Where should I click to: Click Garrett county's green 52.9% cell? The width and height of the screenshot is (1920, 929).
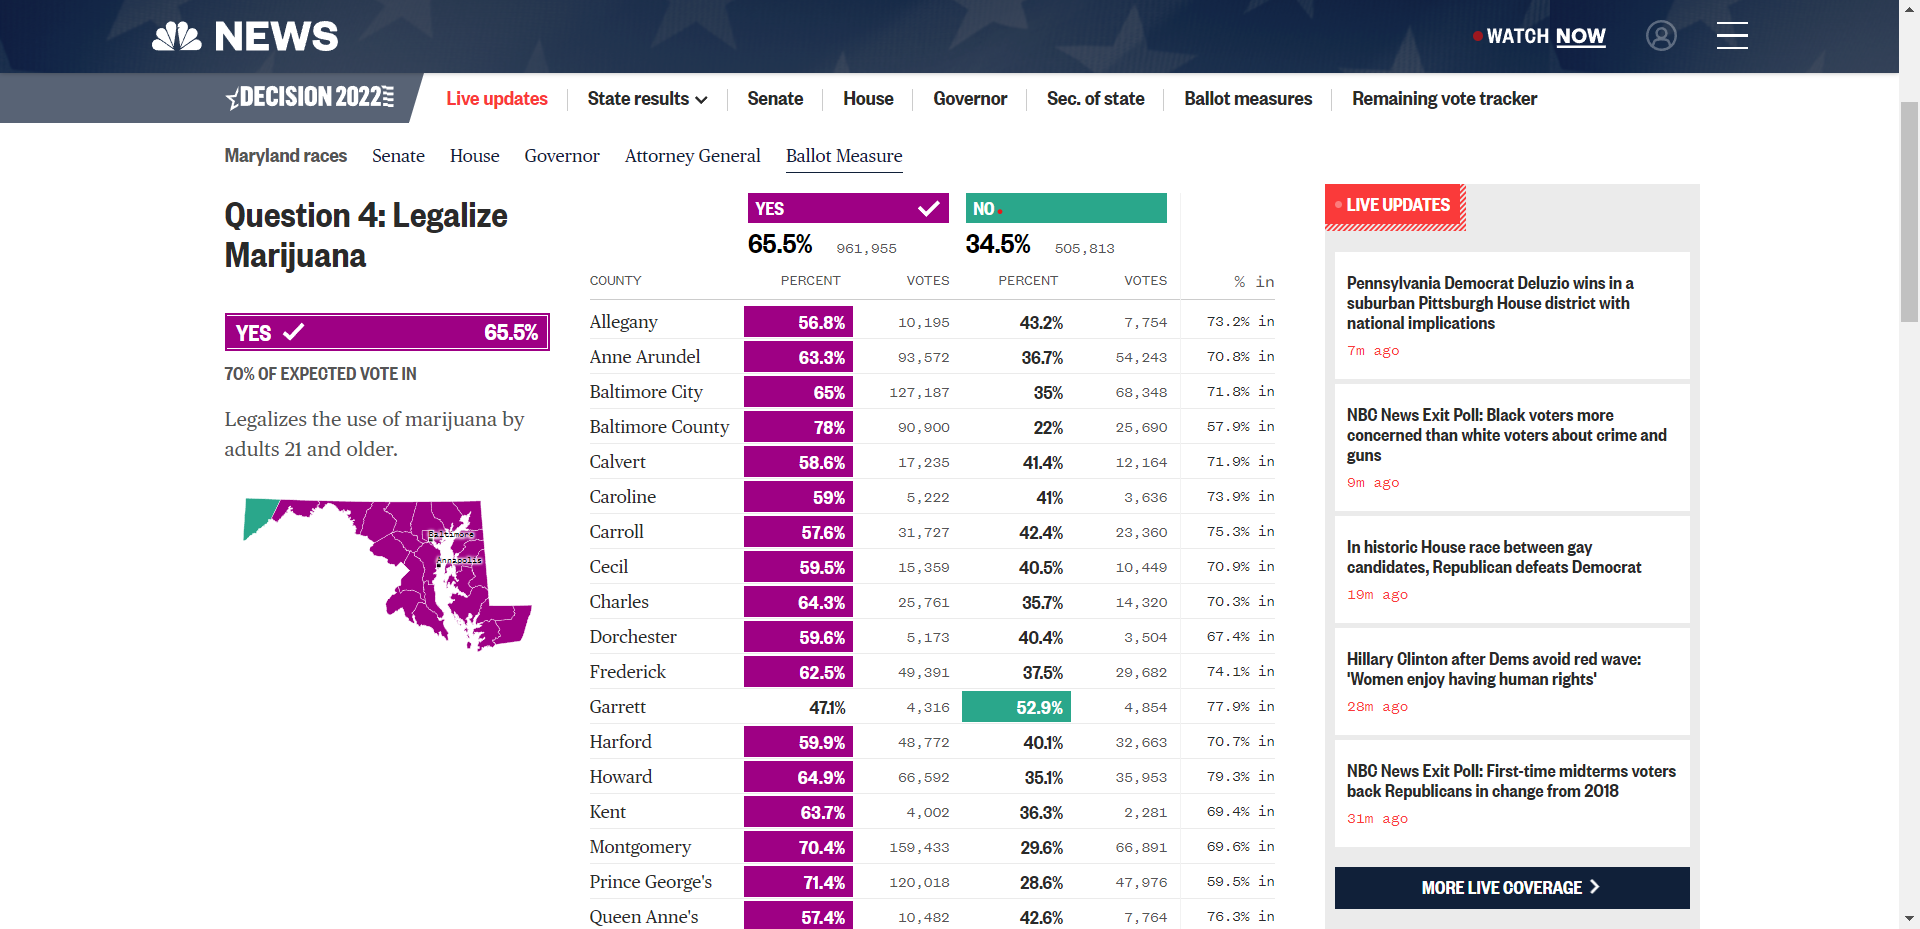point(1016,707)
